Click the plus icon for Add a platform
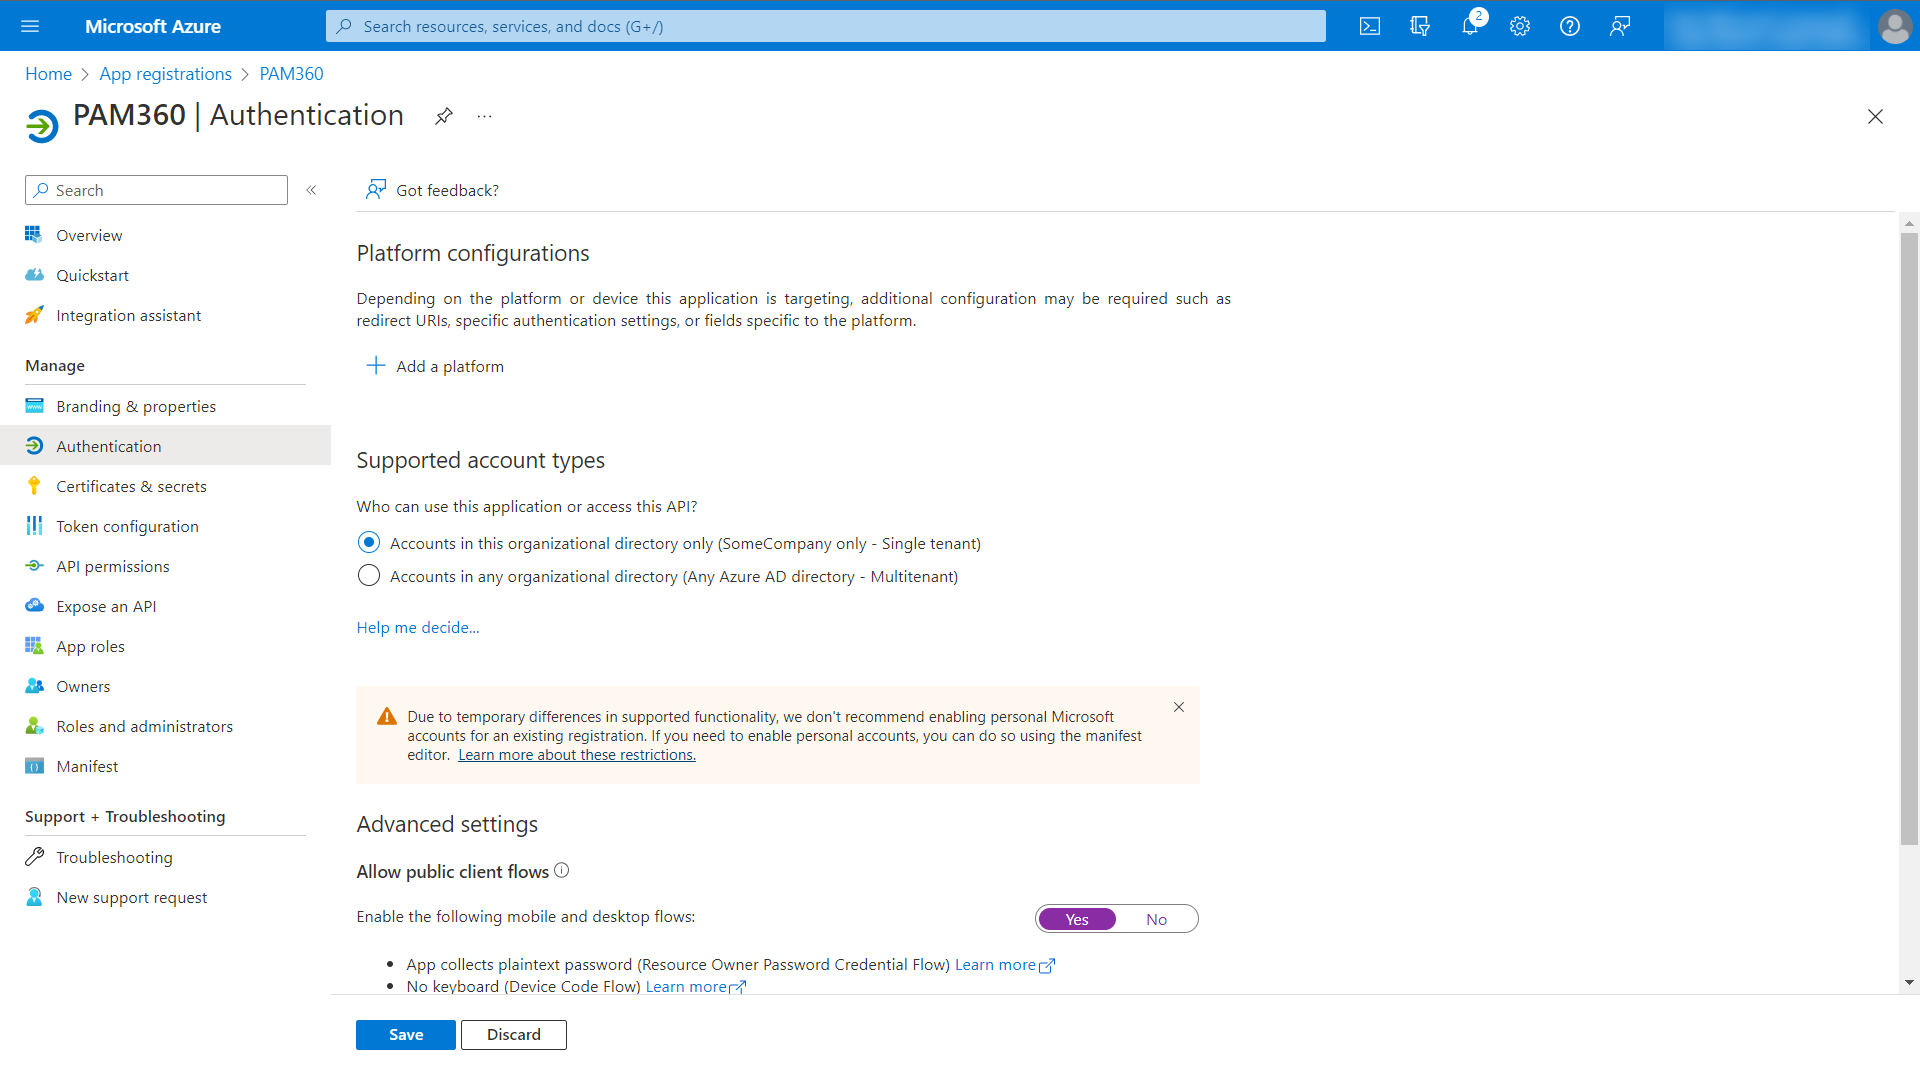1920x1074 pixels. tap(376, 366)
